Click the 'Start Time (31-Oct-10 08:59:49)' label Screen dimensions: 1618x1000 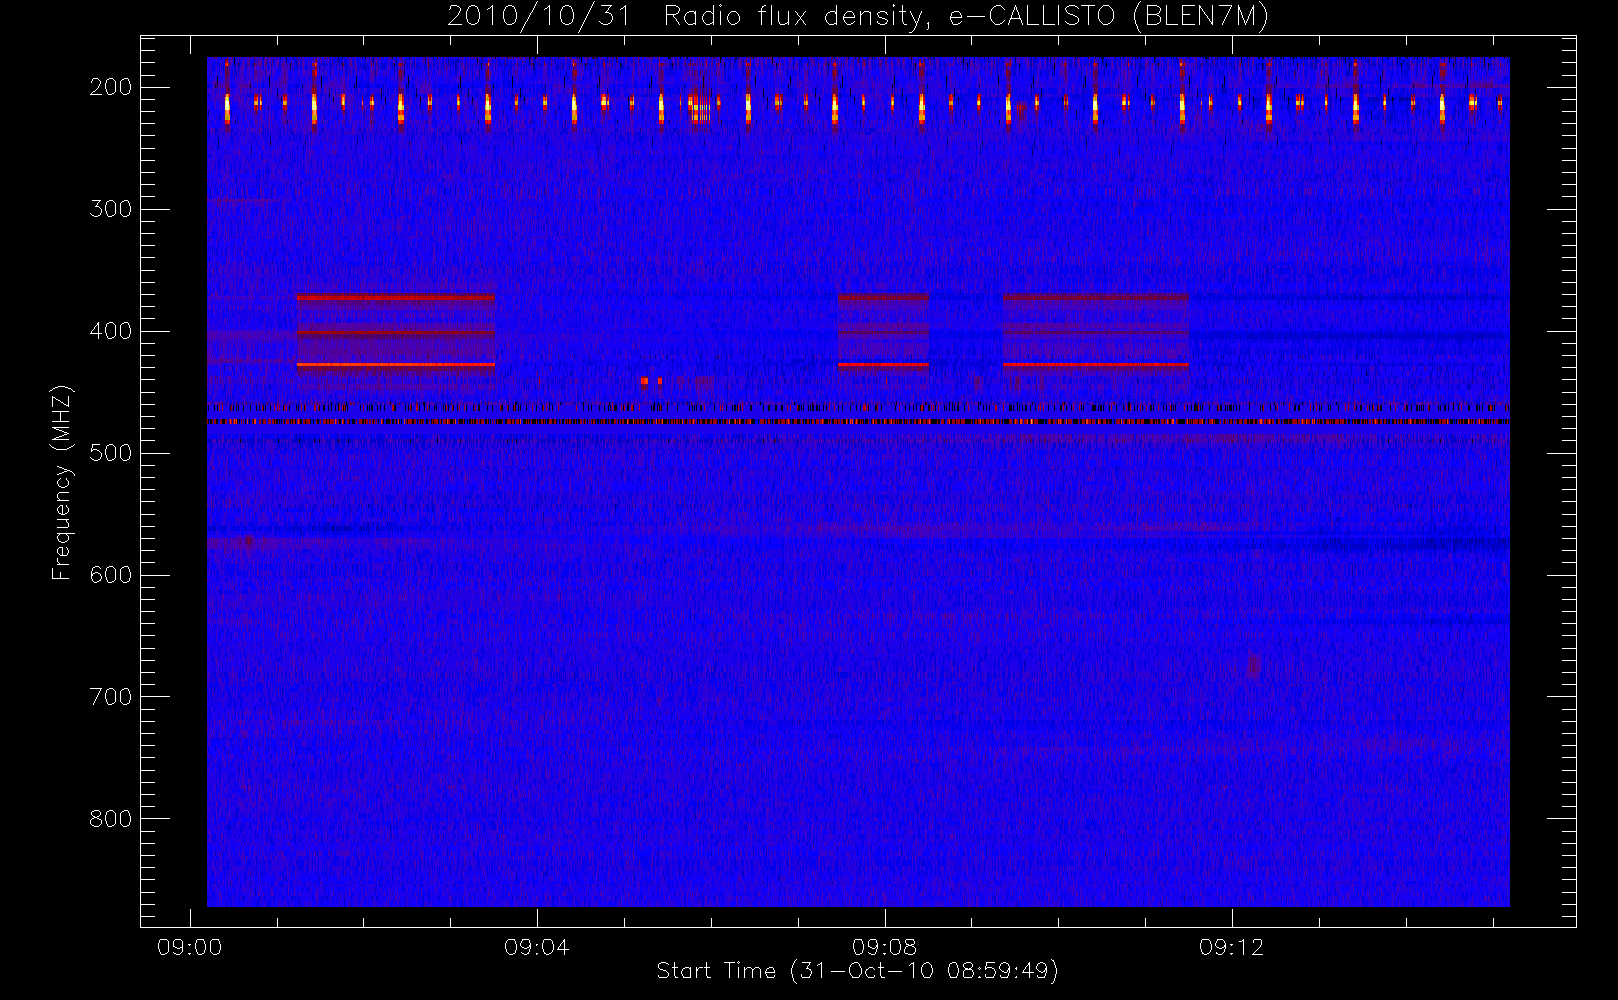pos(857,971)
